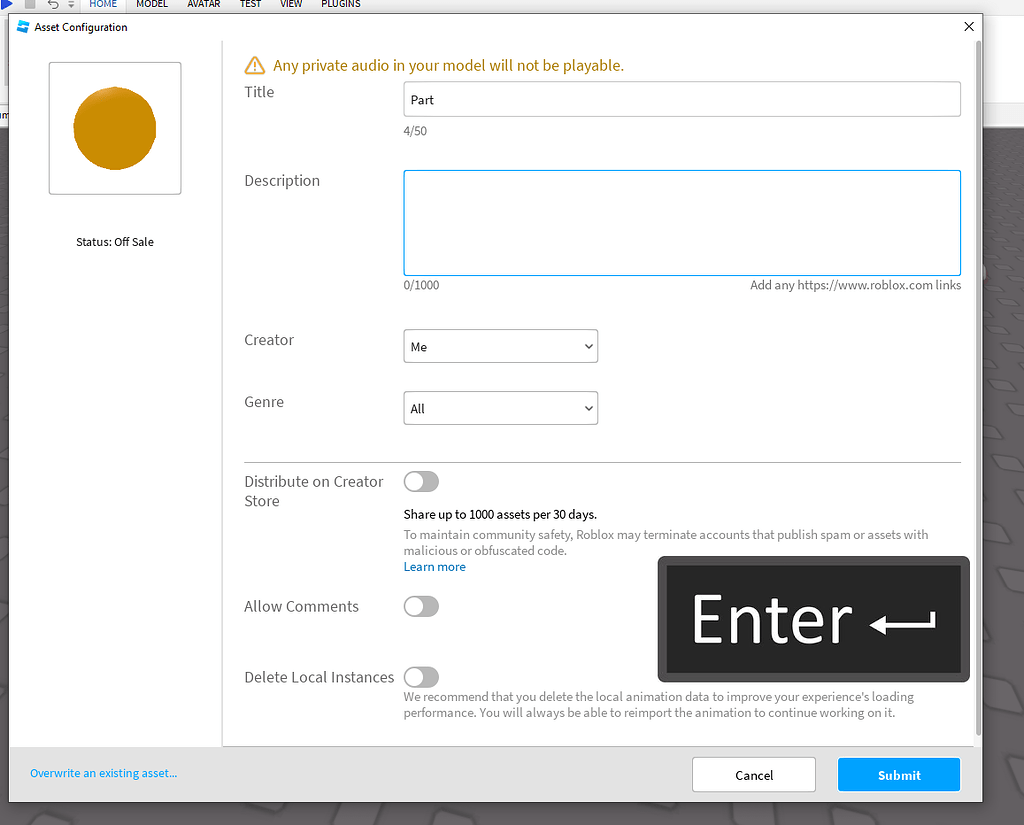The image size is (1024, 825).
Task: Click the Play icon in quick access toolbar
Action: point(7,4)
